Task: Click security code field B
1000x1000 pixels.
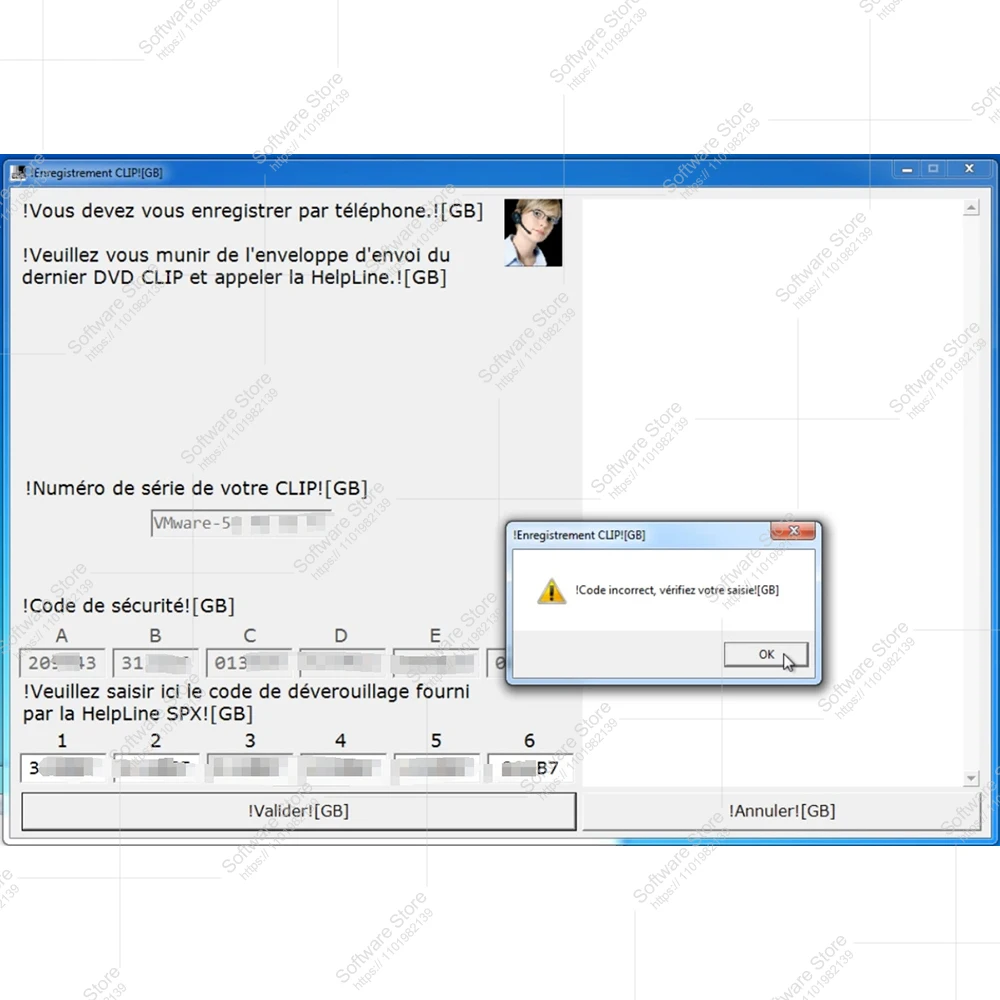Action: [155, 663]
